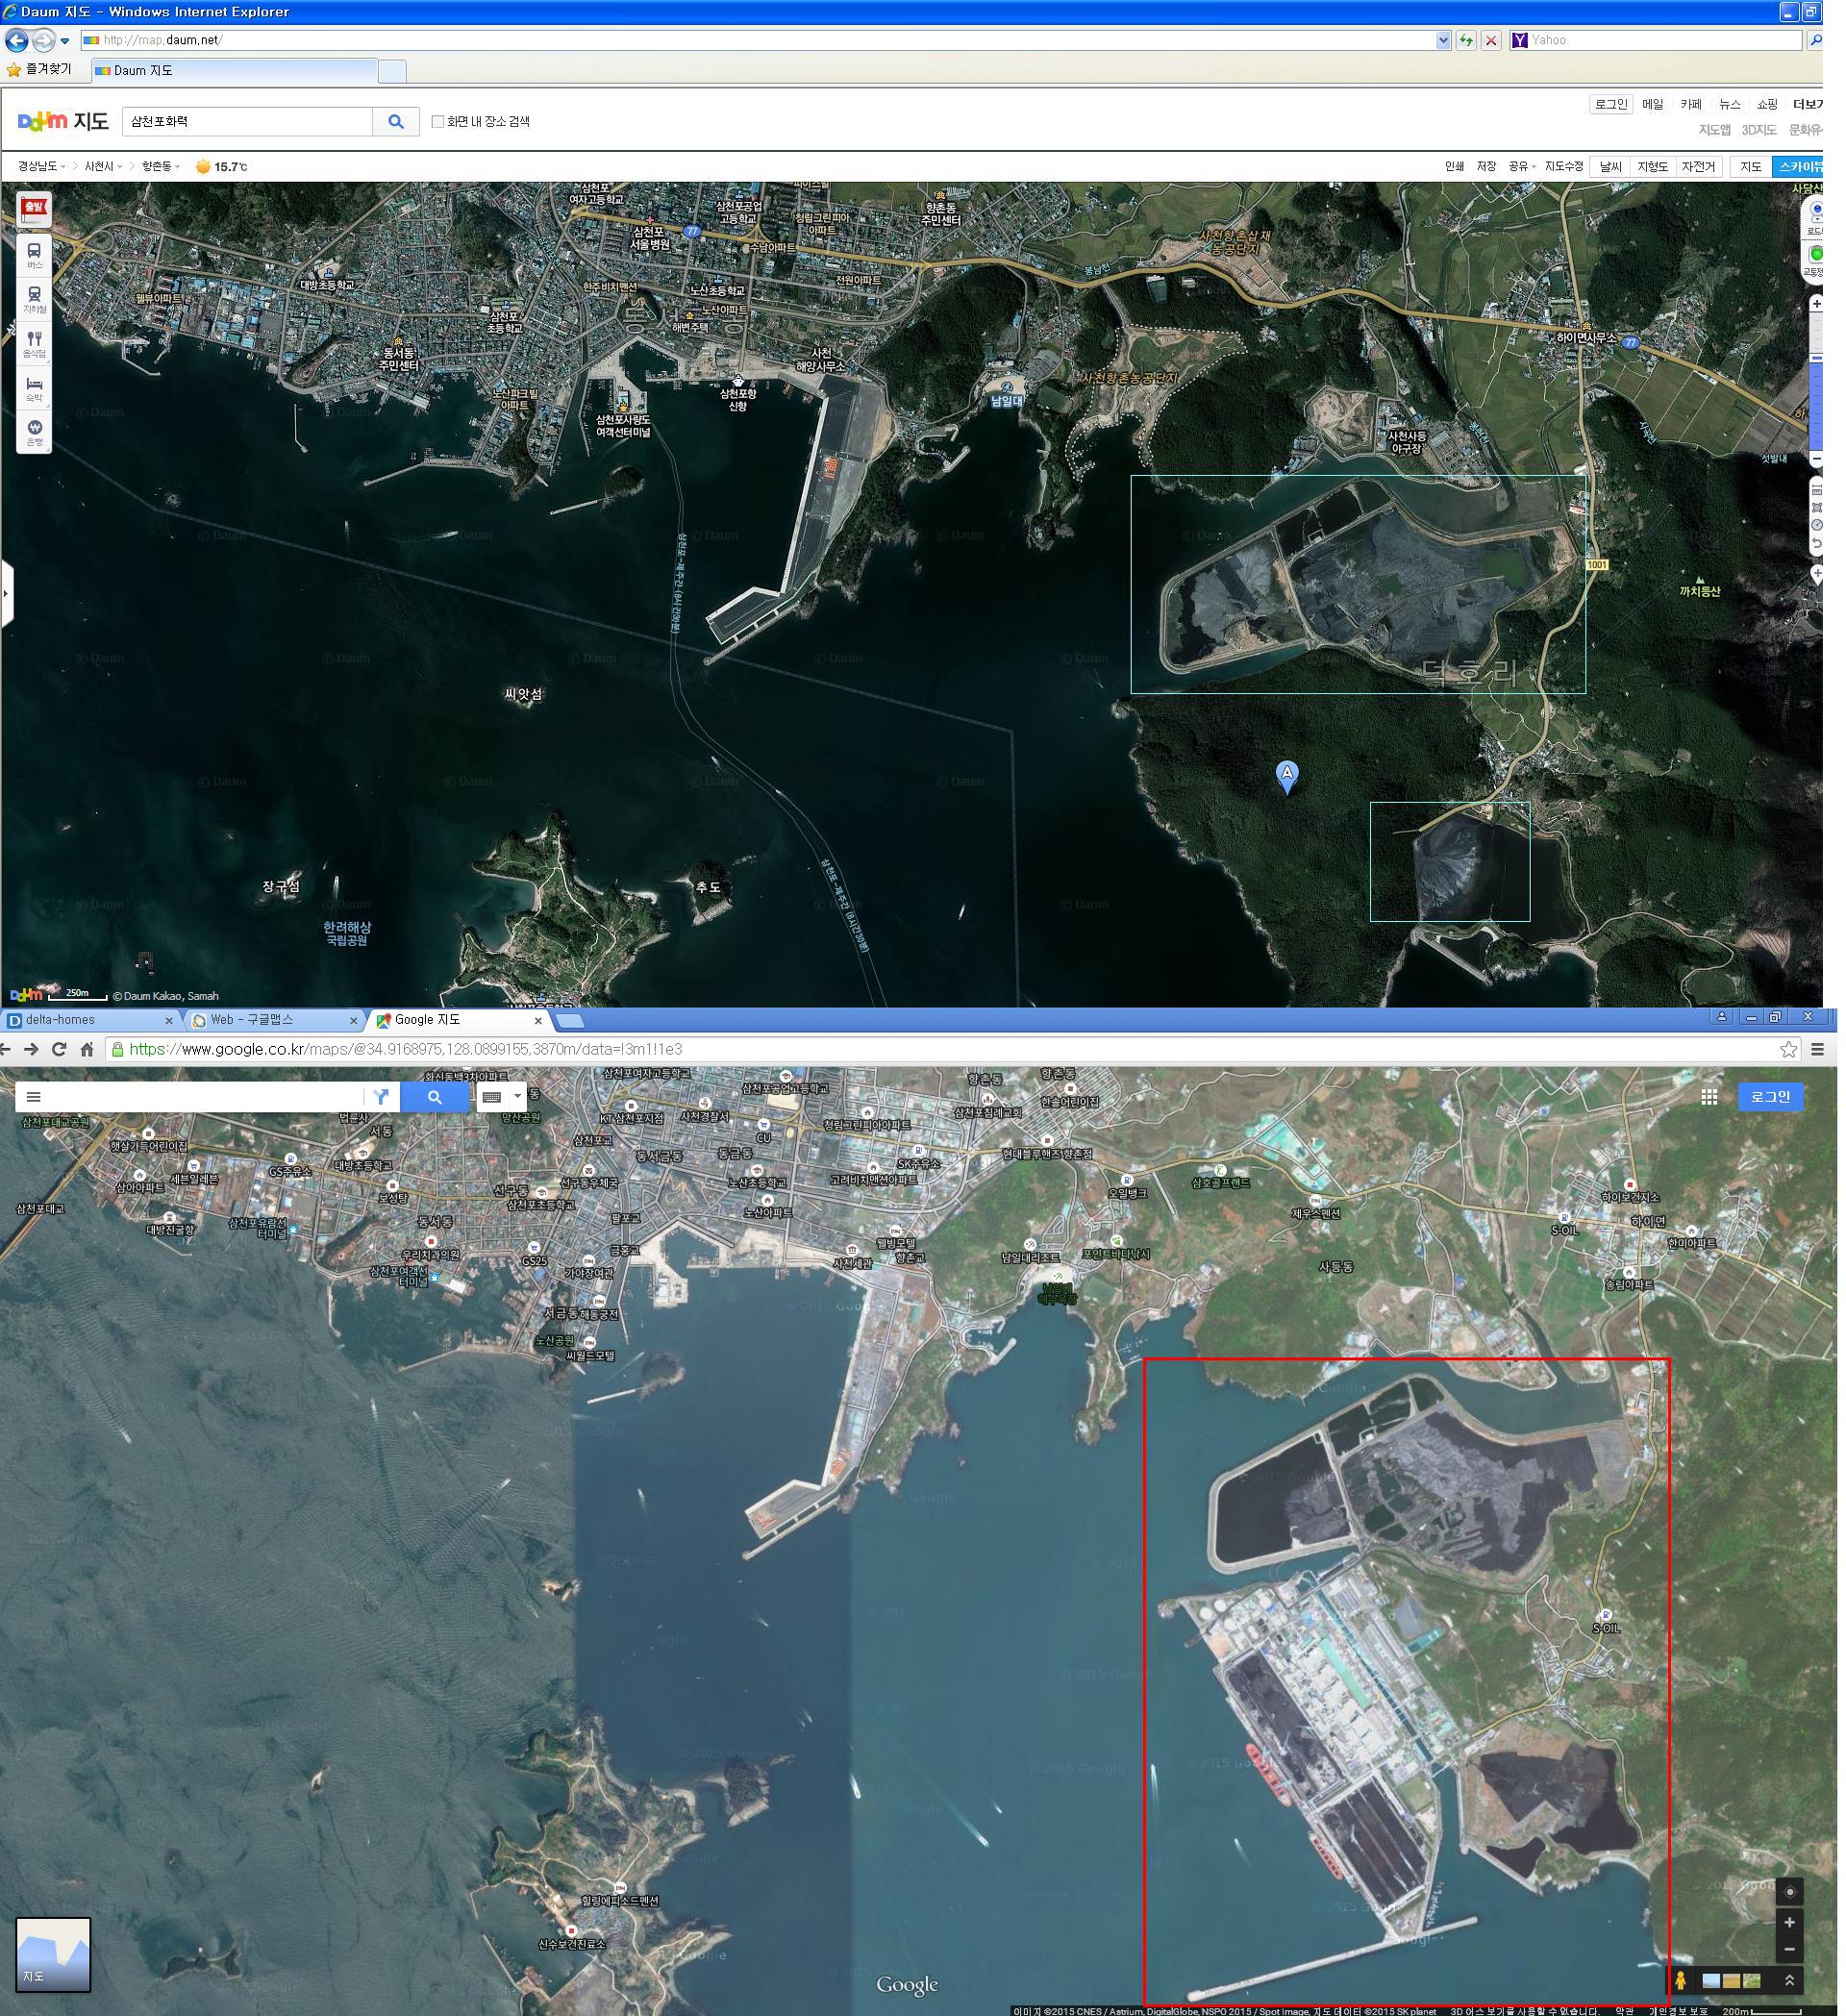Open the 카페 cafe link
The height and width of the screenshot is (2016, 1846).
tap(1691, 105)
